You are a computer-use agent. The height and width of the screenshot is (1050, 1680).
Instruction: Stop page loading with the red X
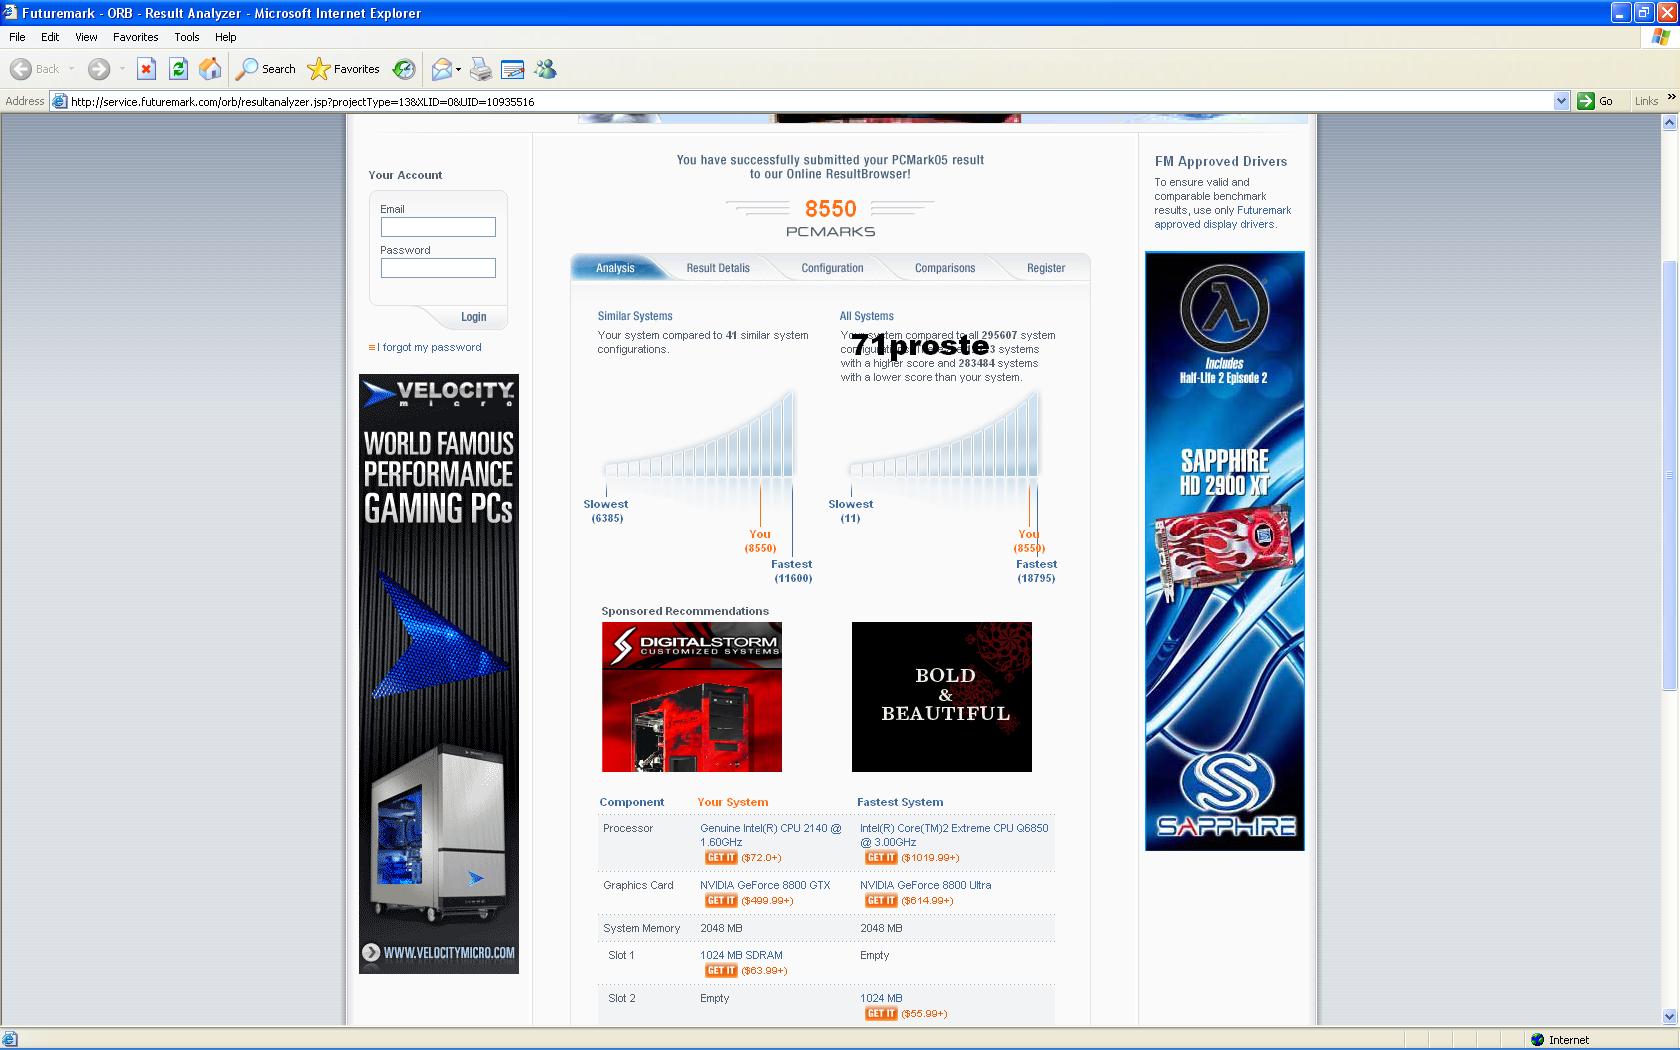tap(146, 69)
